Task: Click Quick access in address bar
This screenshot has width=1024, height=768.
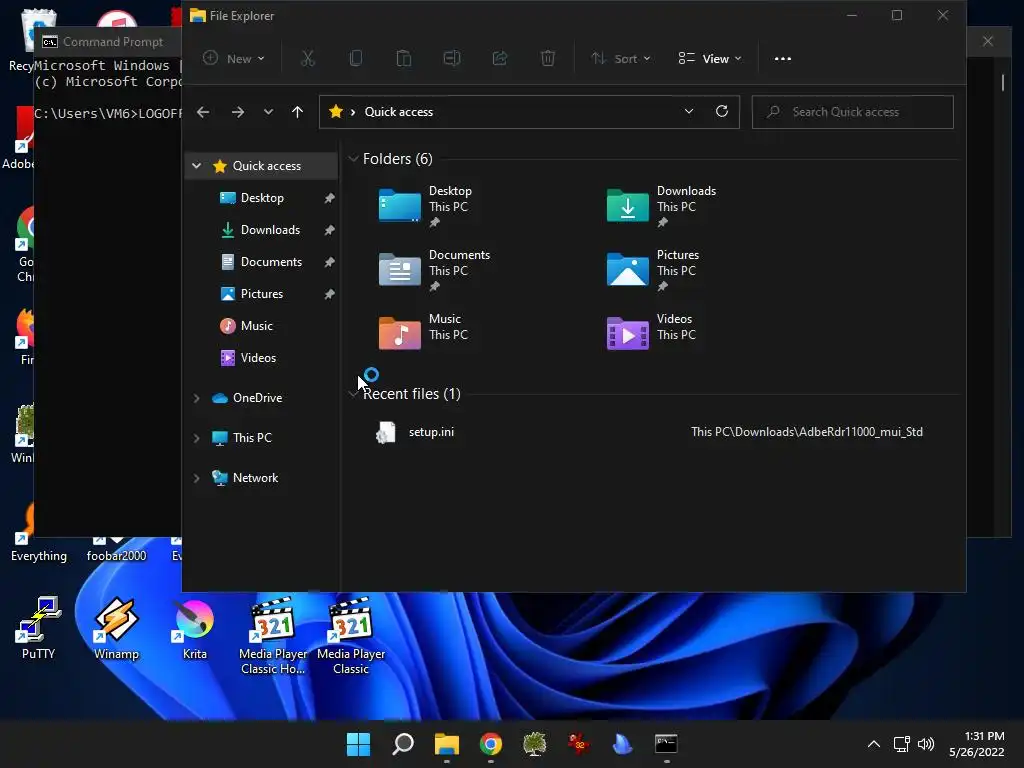Action: 398,112
